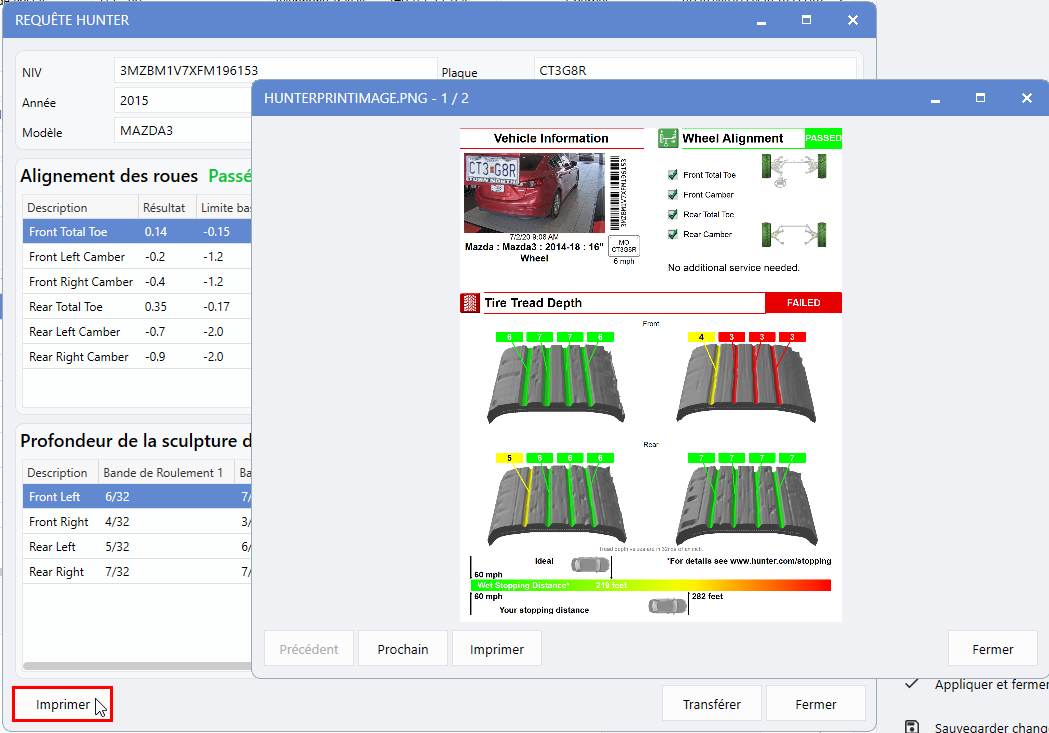Click the Bande de Roulement 1 column header

pyautogui.click(x=166, y=473)
